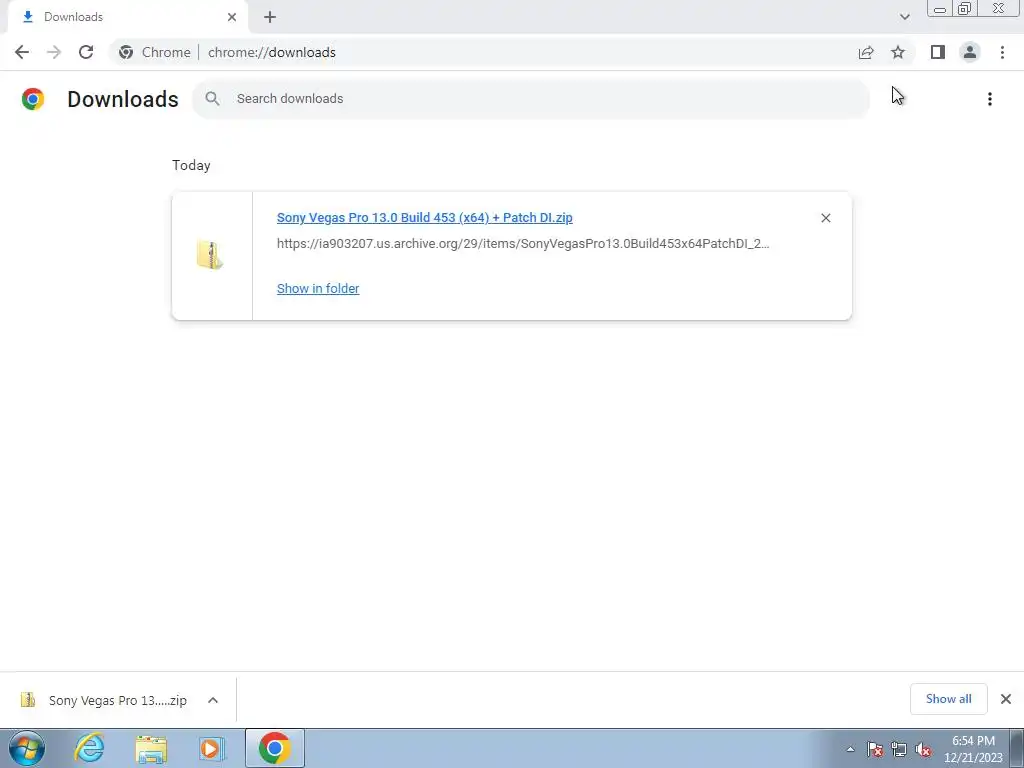Open Sony Vegas Pro 13.0 zip file link
This screenshot has width=1024, height=768.
point(424,218)
